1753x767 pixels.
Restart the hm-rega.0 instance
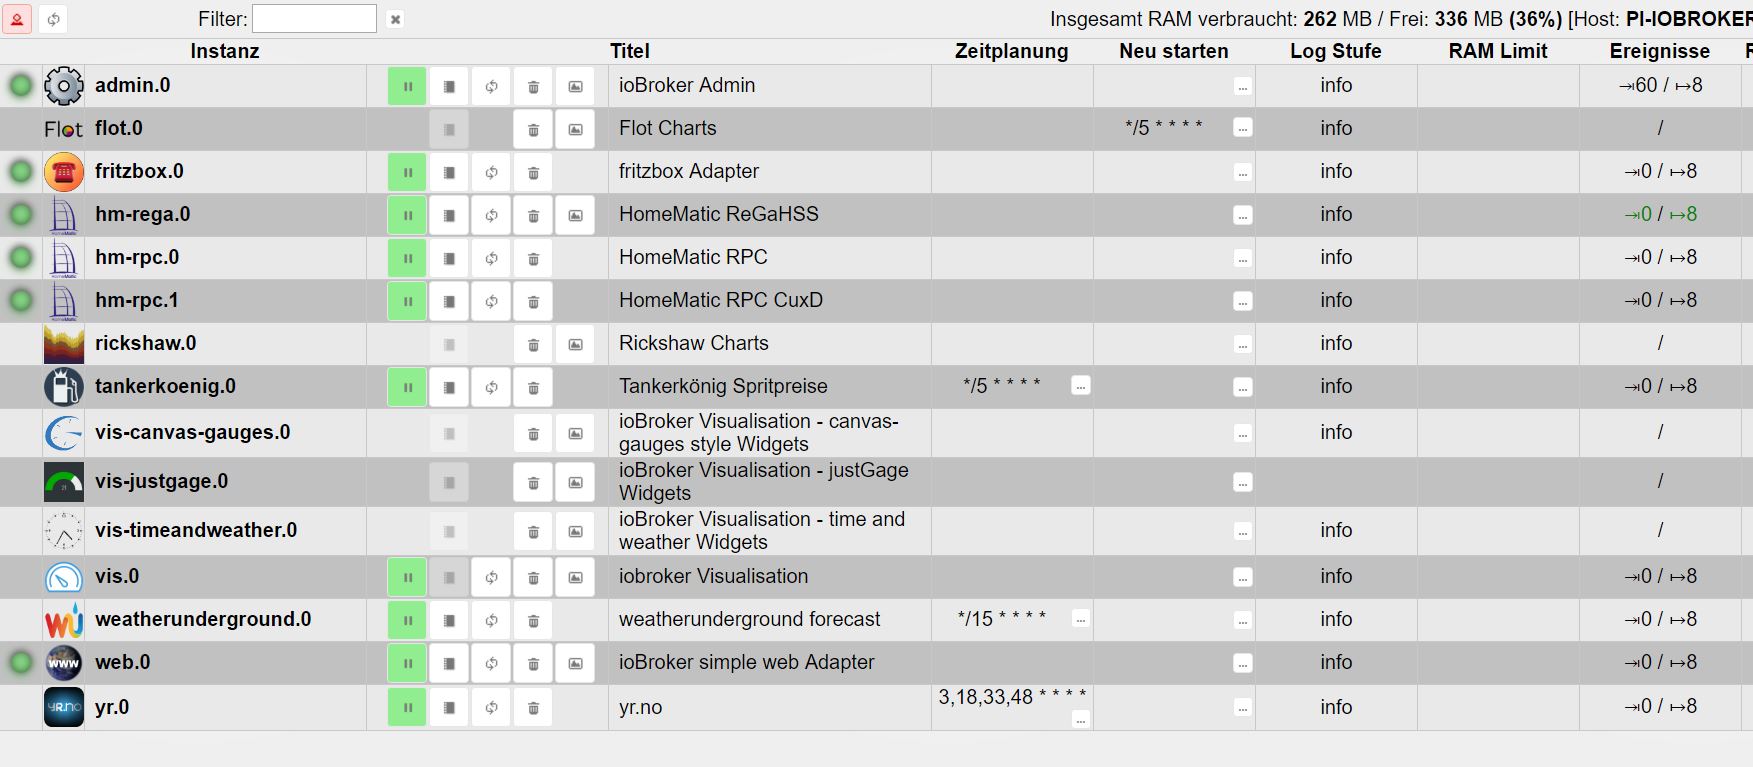click(x=491, y=215)
